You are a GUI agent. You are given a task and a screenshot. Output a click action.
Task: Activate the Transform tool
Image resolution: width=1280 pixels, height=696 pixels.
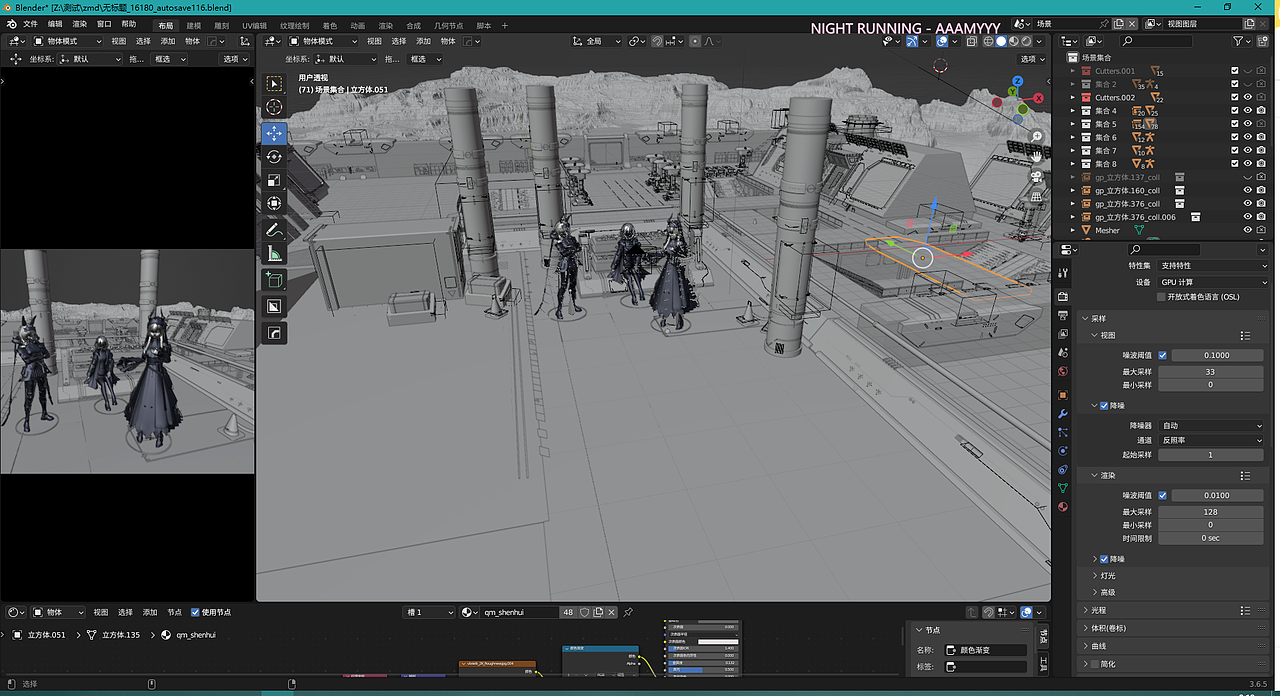coord(275,204)
